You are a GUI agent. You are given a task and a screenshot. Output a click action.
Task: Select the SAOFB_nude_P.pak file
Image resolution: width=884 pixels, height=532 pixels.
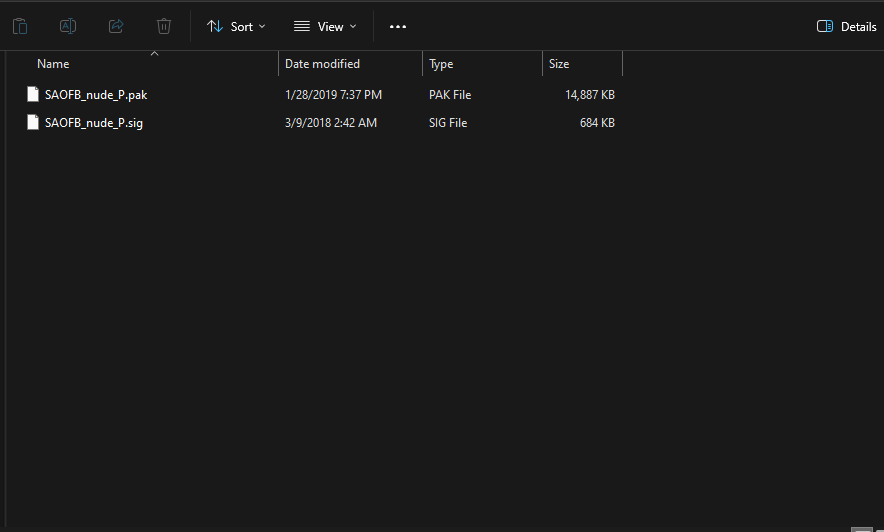point(96,95)
